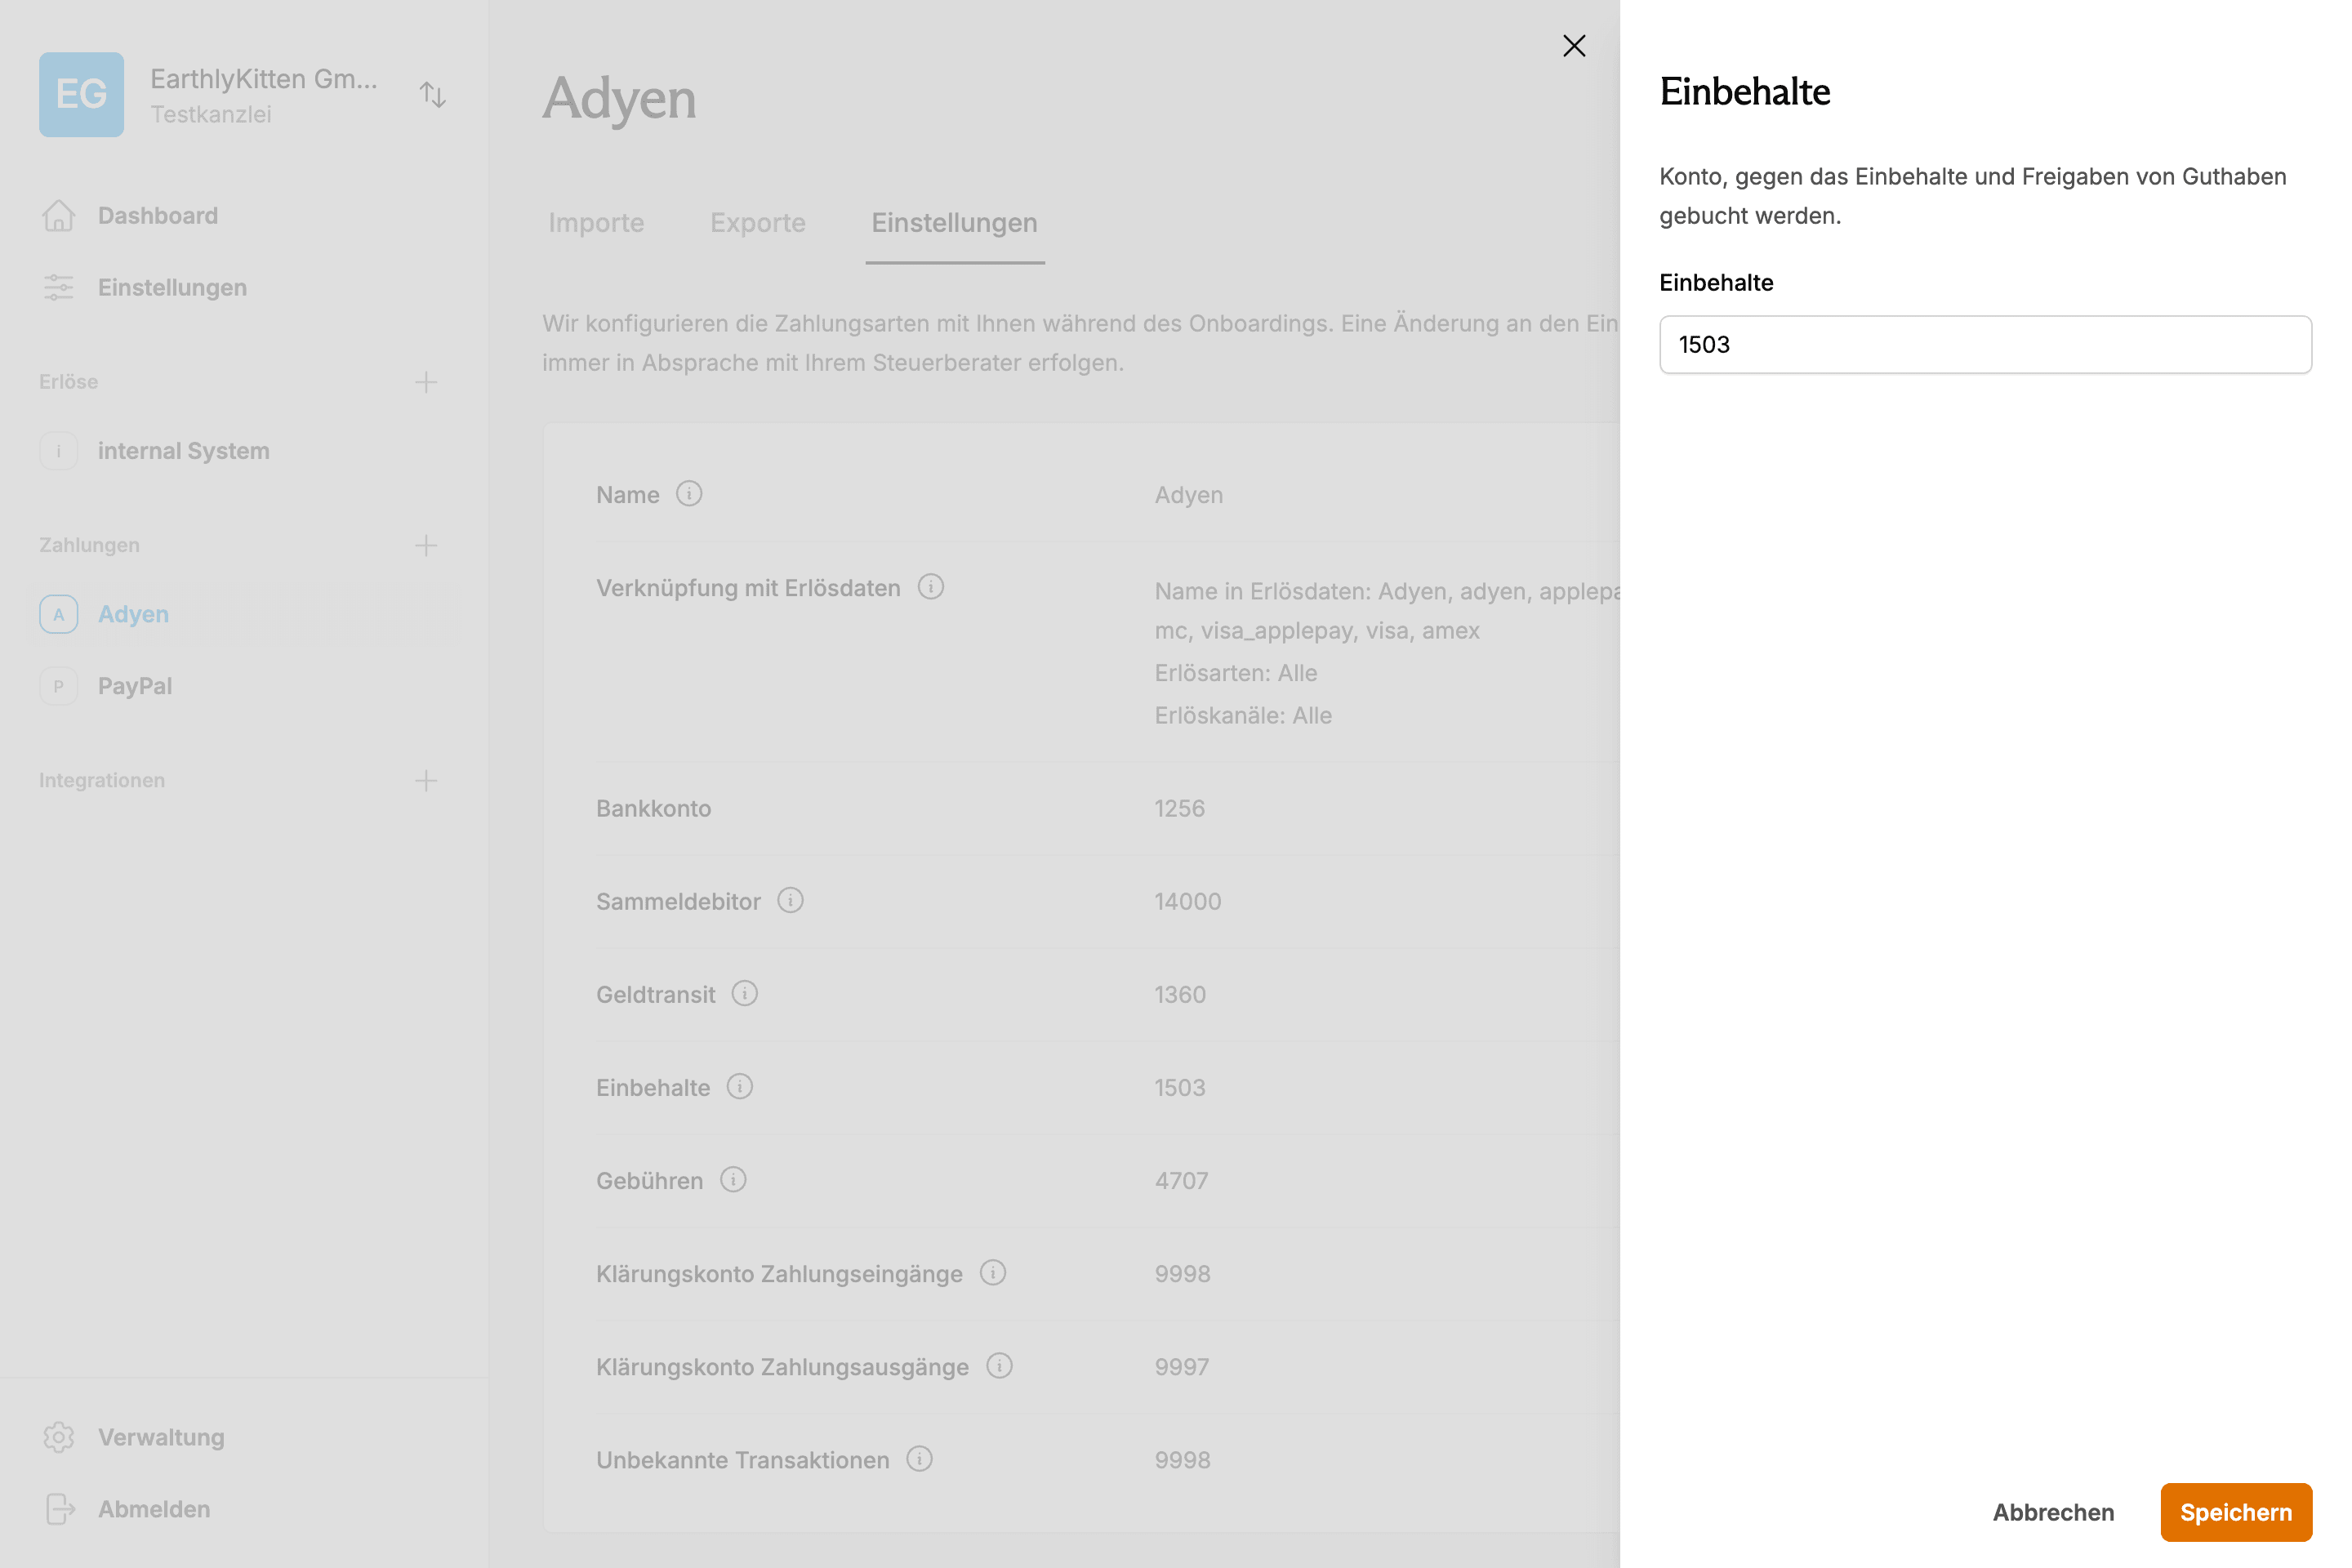Open the Sammeldebitor info tooltip
The image size is (2352, 1568).
click(791, 900)
